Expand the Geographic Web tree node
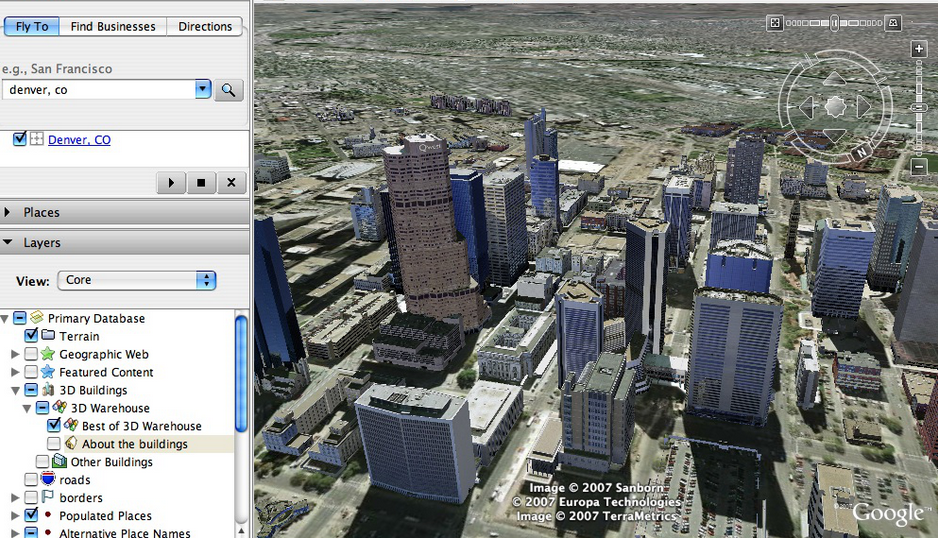This screenshot has height=538, width=938. pyautogui.click(x=15, y=354)
